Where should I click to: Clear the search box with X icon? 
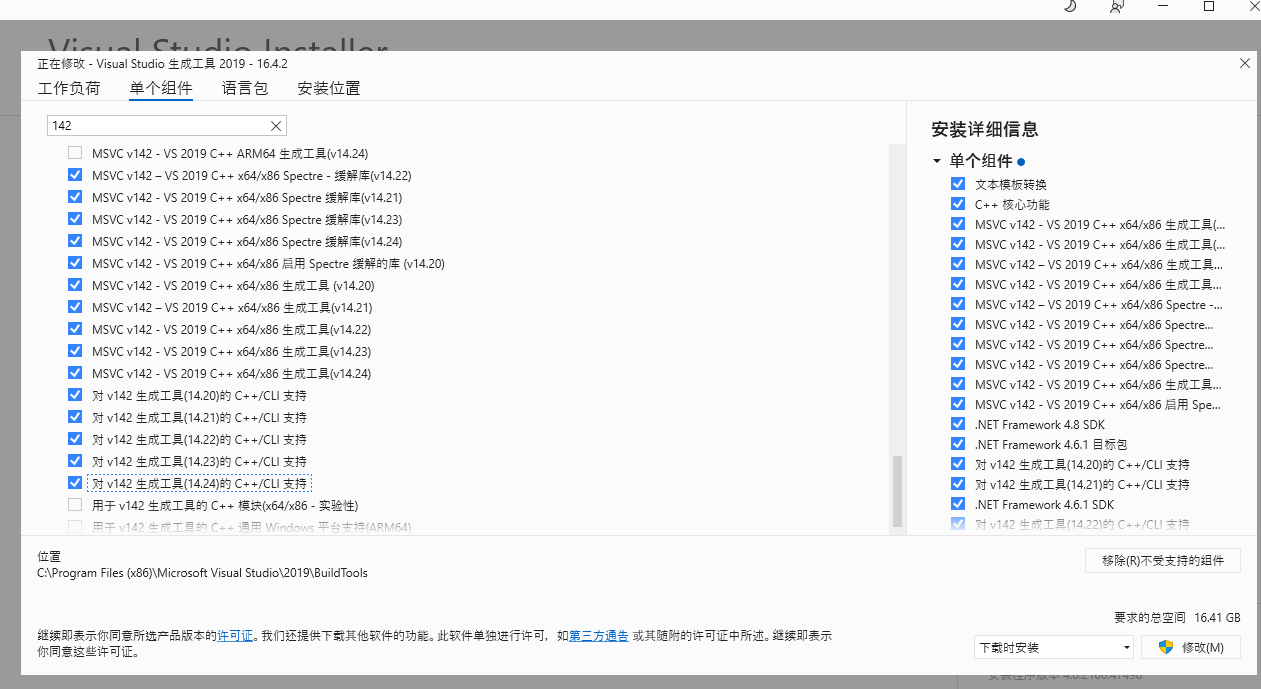[x=276, y=126]
